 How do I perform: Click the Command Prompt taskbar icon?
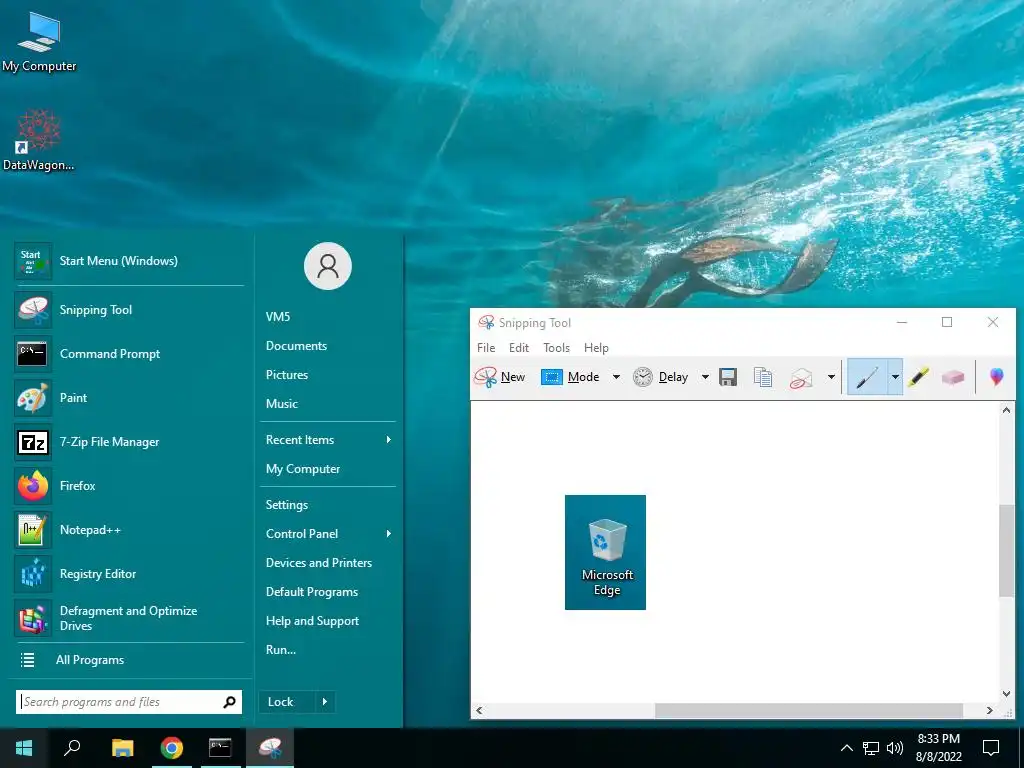pos(220,748)
